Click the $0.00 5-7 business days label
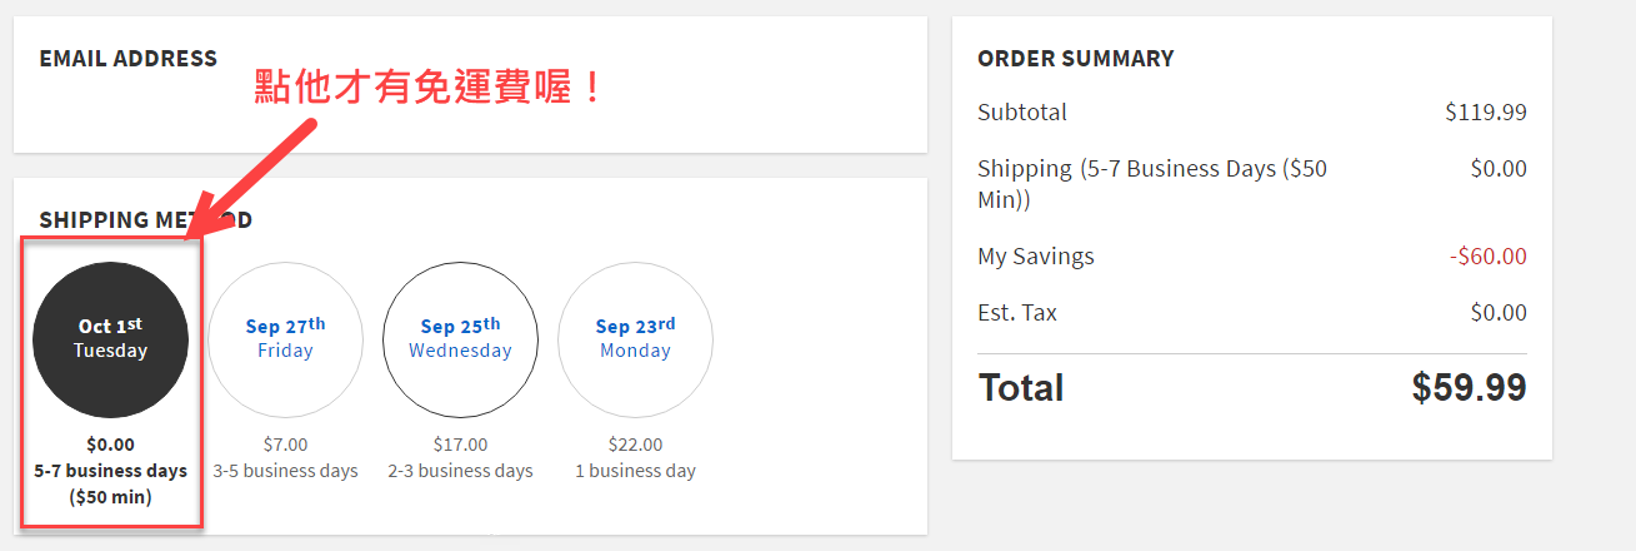 110,470
